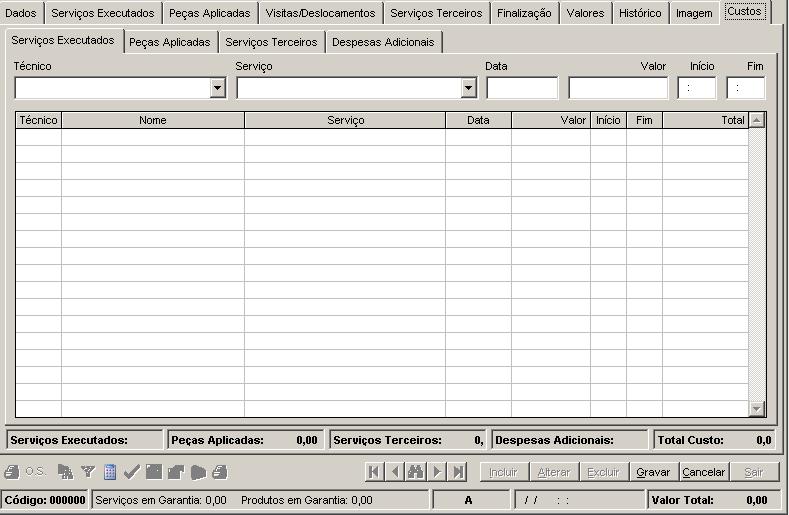Click the Data column header
Image resolution: width=789 pixels, height=515 pixels.
coord(478,120)
